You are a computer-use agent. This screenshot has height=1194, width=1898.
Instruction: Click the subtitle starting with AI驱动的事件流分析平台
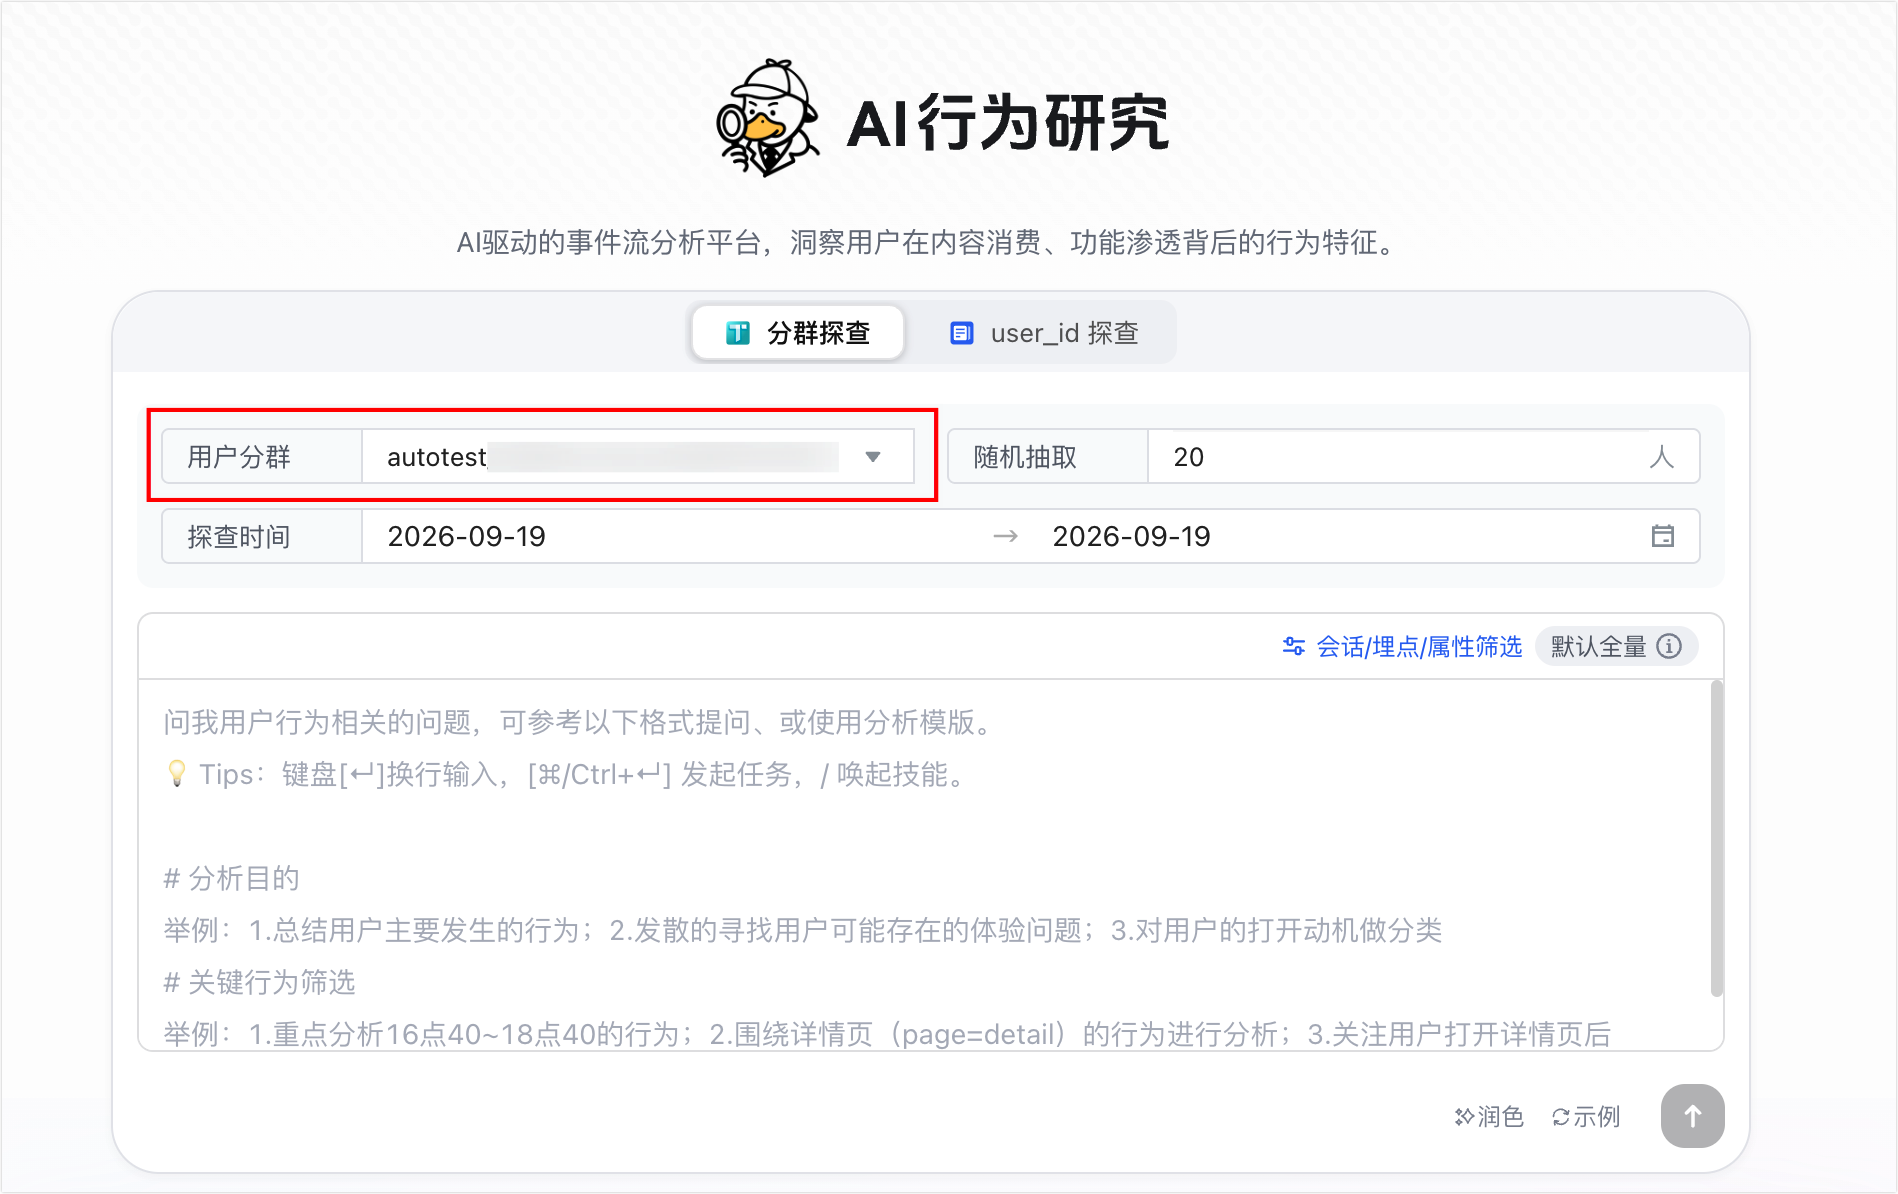click(928, 242)
